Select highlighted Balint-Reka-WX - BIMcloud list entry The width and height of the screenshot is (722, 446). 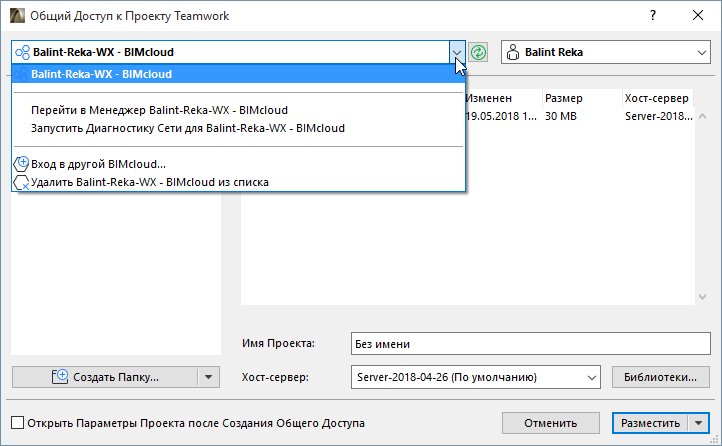(x=238, y=74)
